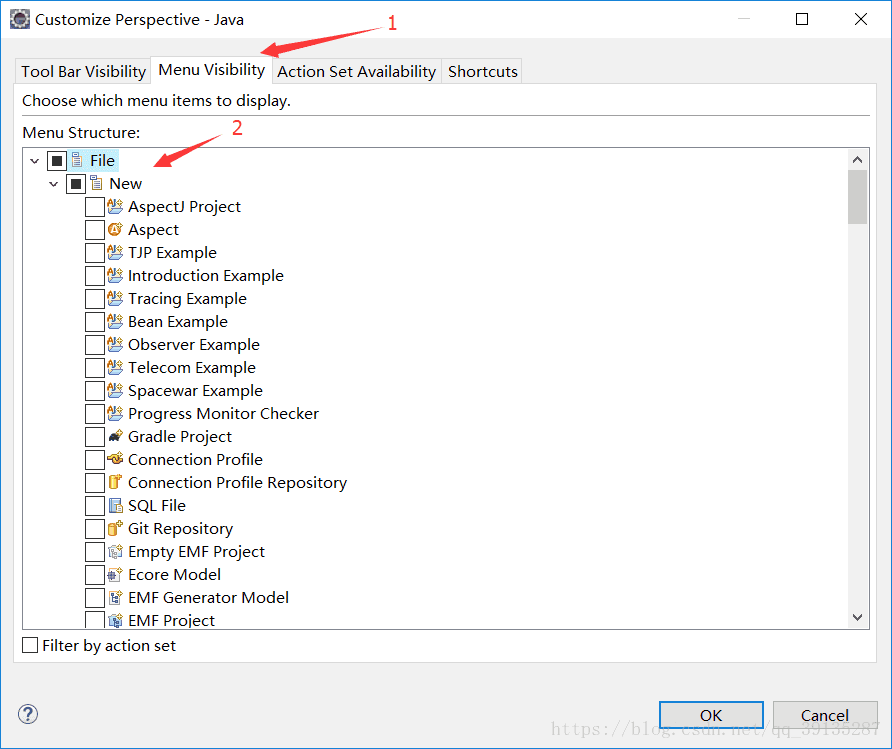Click the Connection Profile Repository icon
This screenshot has width=892, height=749.
pos(115,482)
